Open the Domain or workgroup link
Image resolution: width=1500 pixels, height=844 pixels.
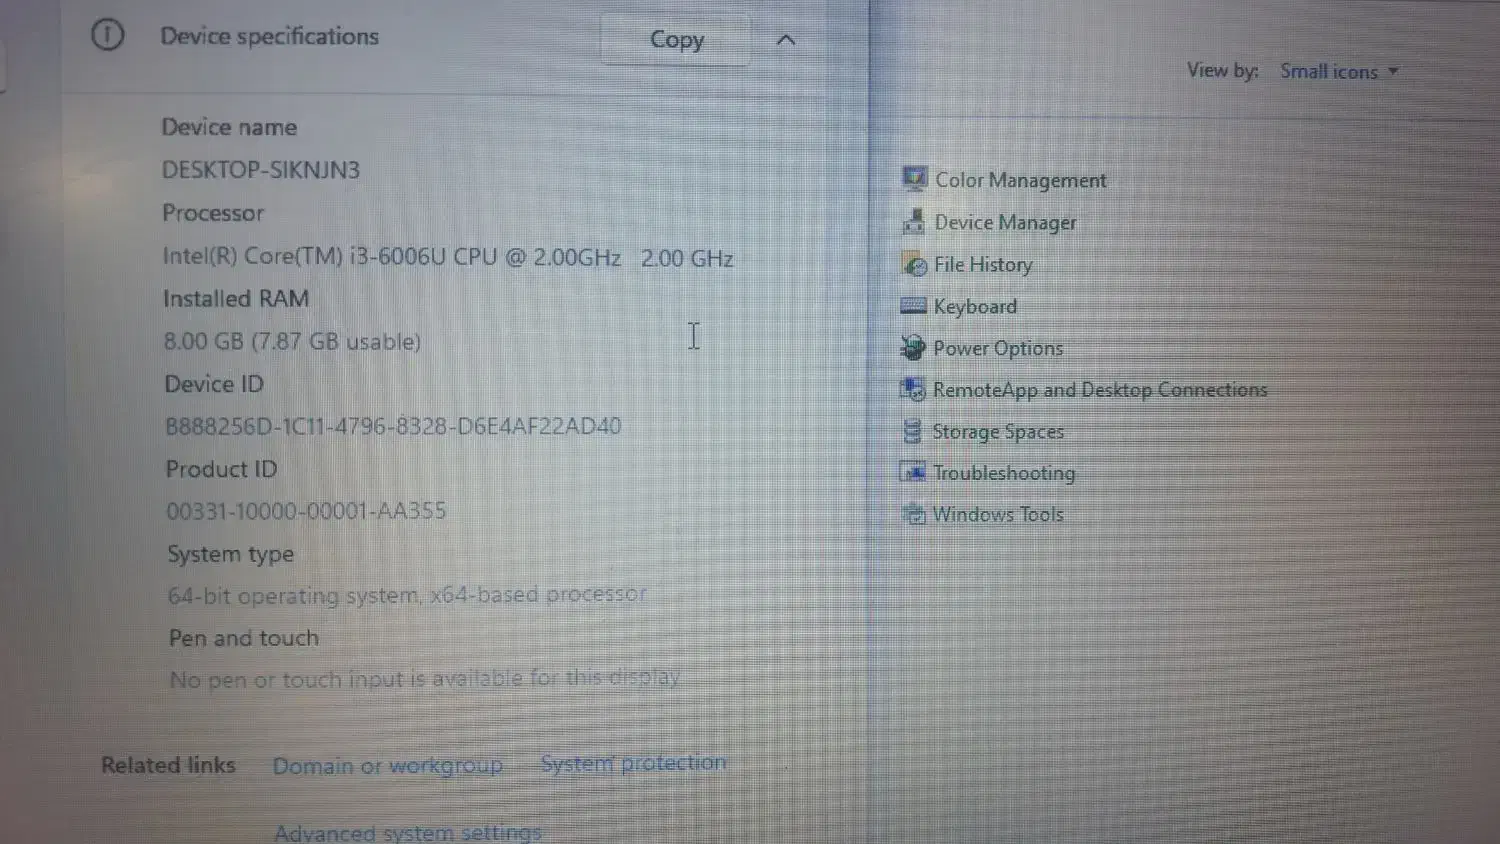pos(388,766)
